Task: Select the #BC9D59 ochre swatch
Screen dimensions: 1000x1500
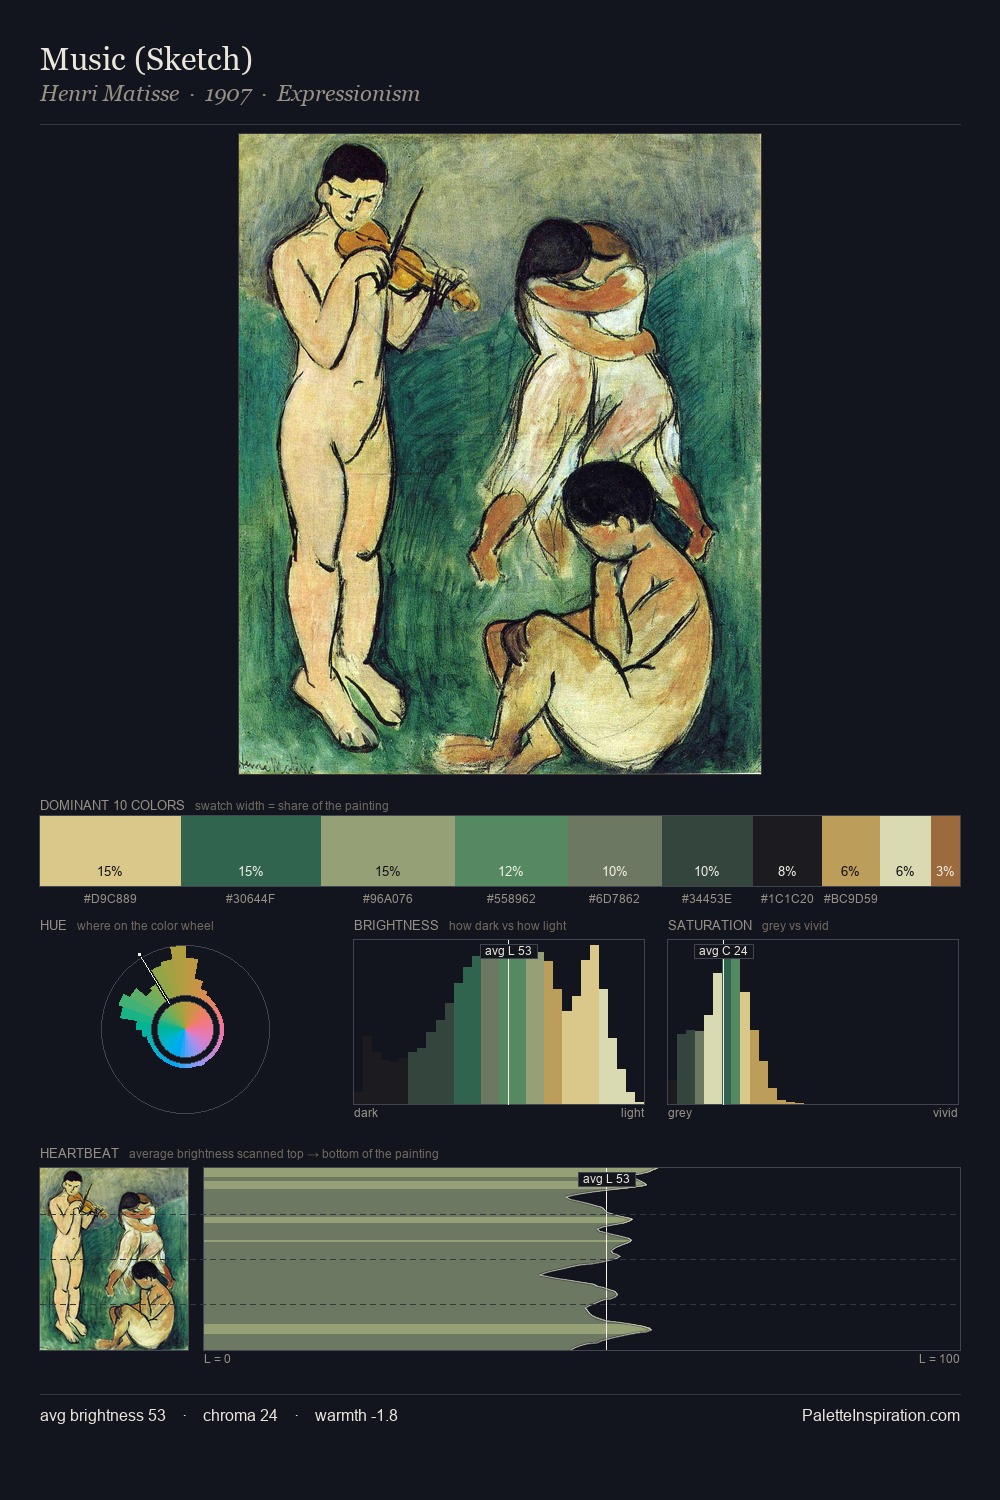Action: click(x=851, y=851)
